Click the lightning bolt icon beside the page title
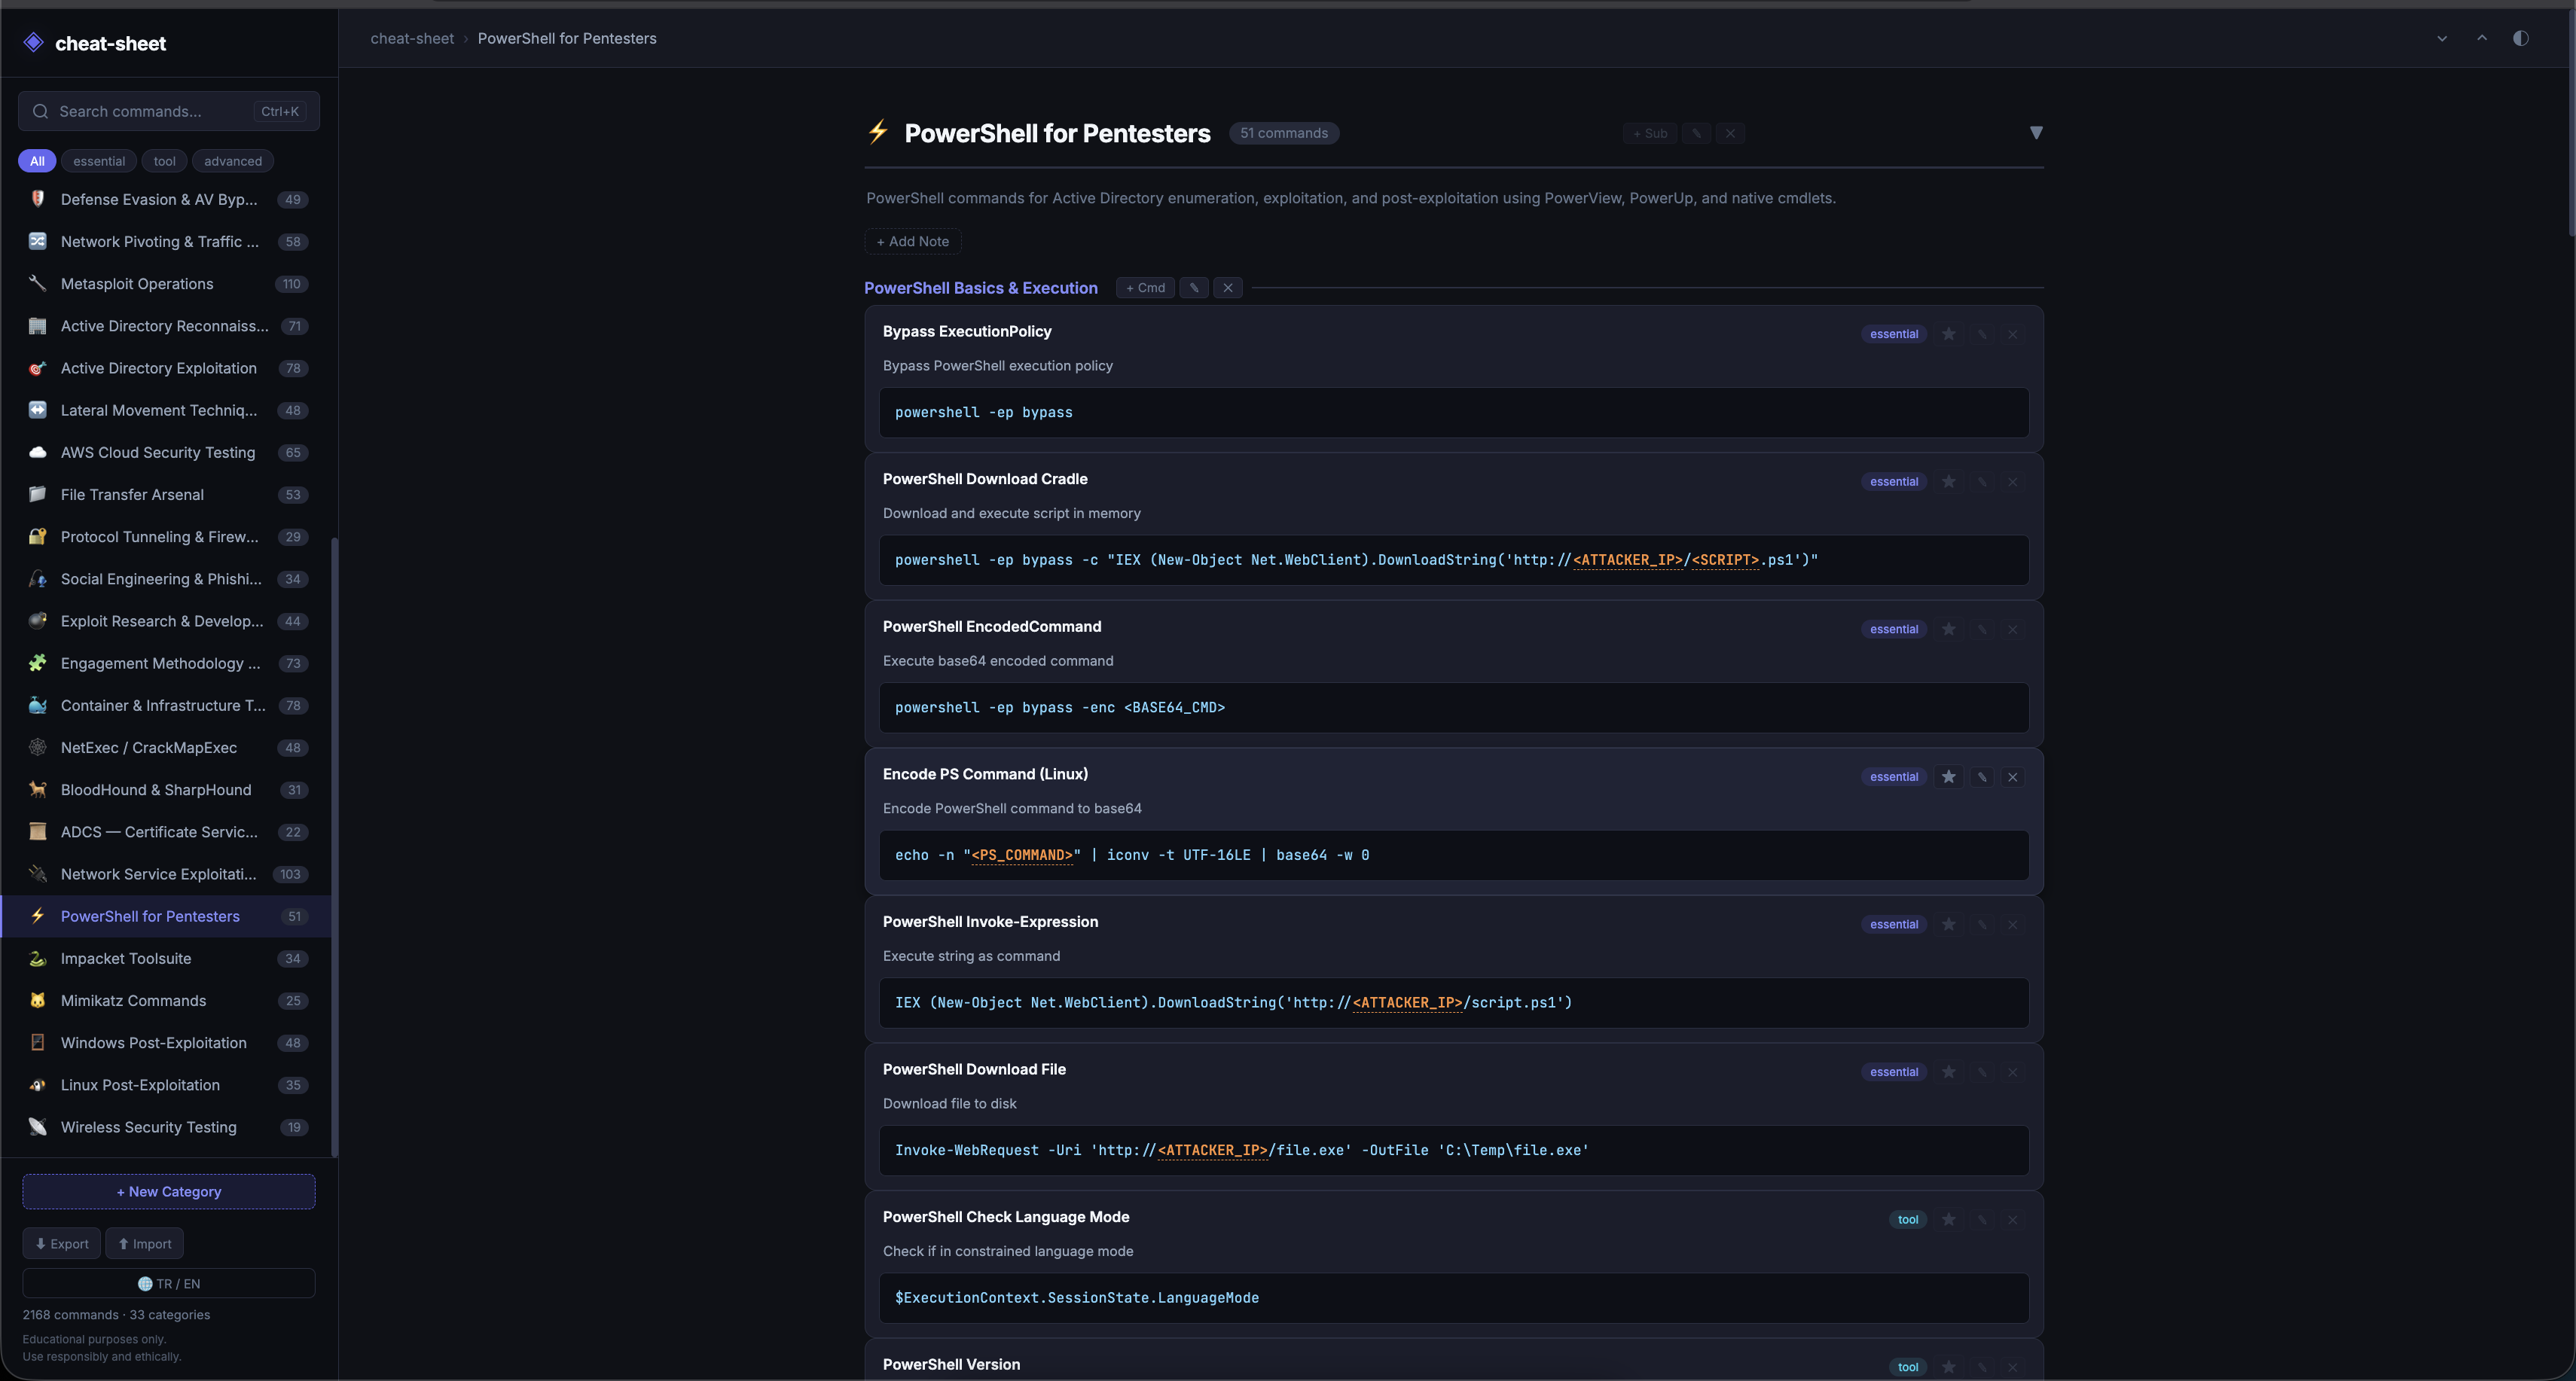Screen dimensions: 2576x1381 (878, 132)
